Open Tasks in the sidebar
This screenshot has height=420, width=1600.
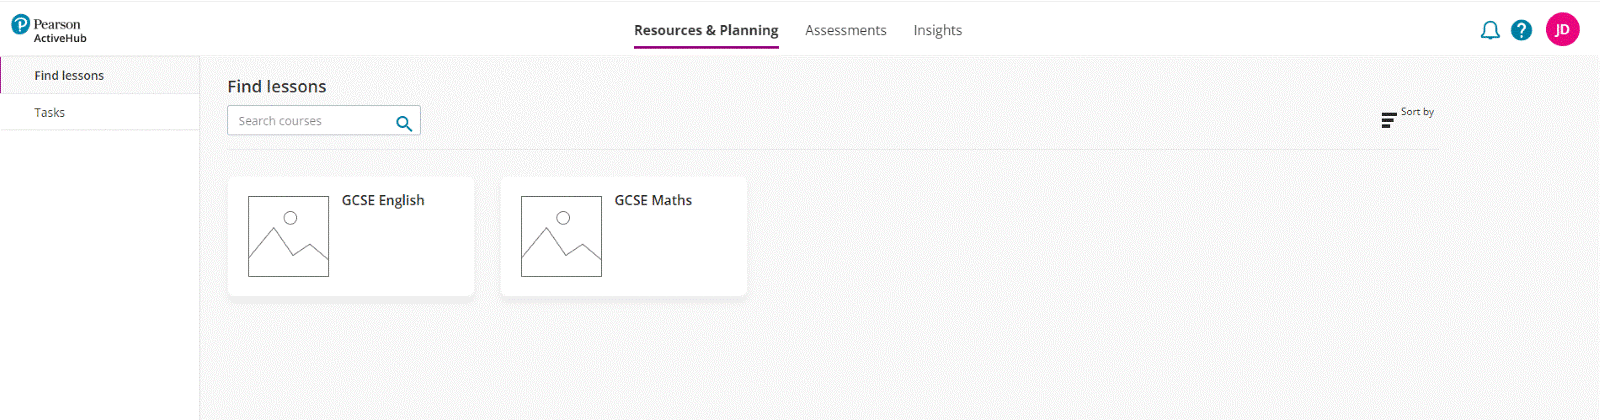[49, 112]
